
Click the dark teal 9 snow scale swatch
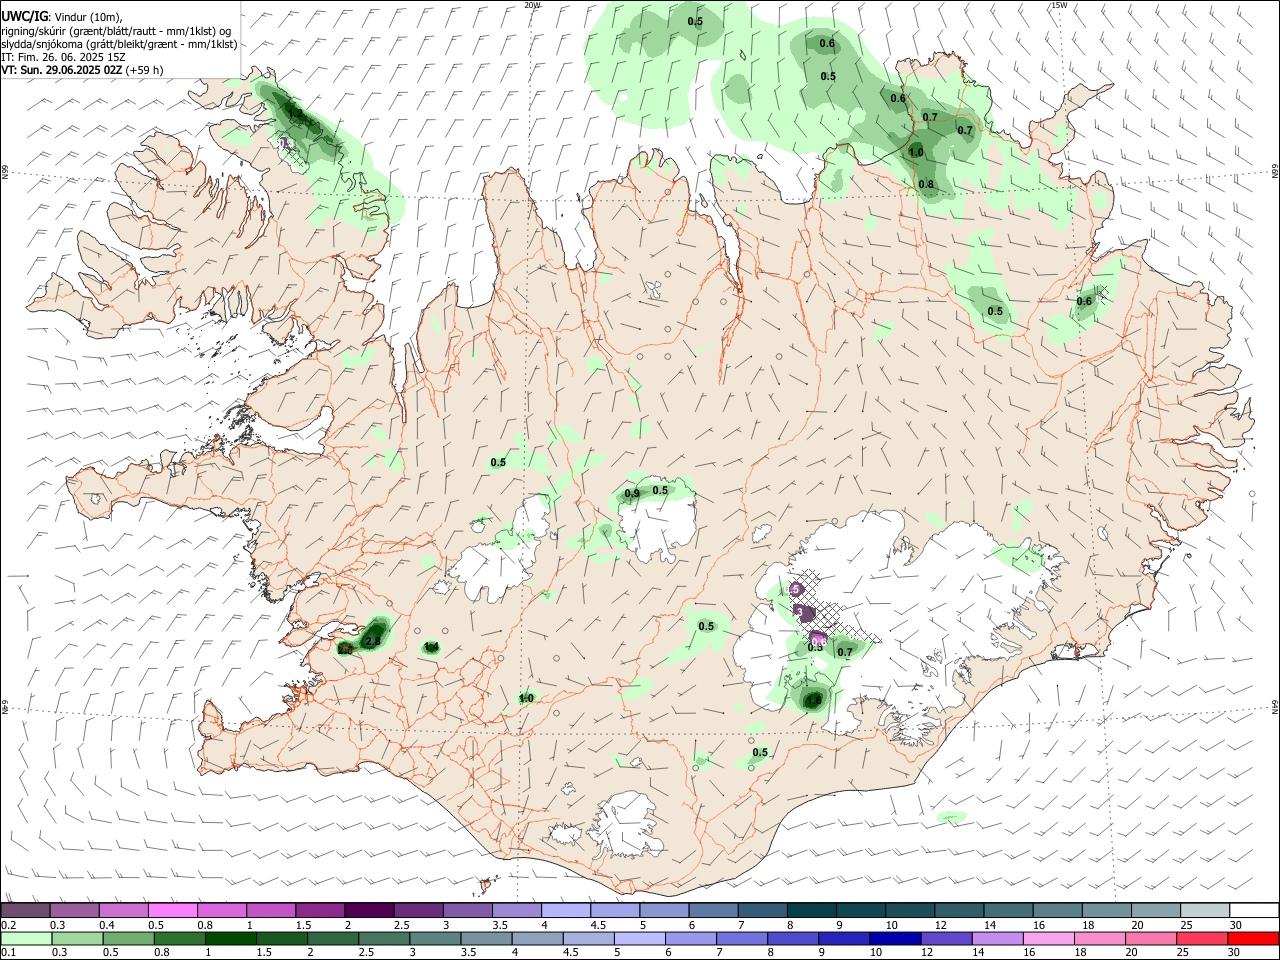click(861, 911)
